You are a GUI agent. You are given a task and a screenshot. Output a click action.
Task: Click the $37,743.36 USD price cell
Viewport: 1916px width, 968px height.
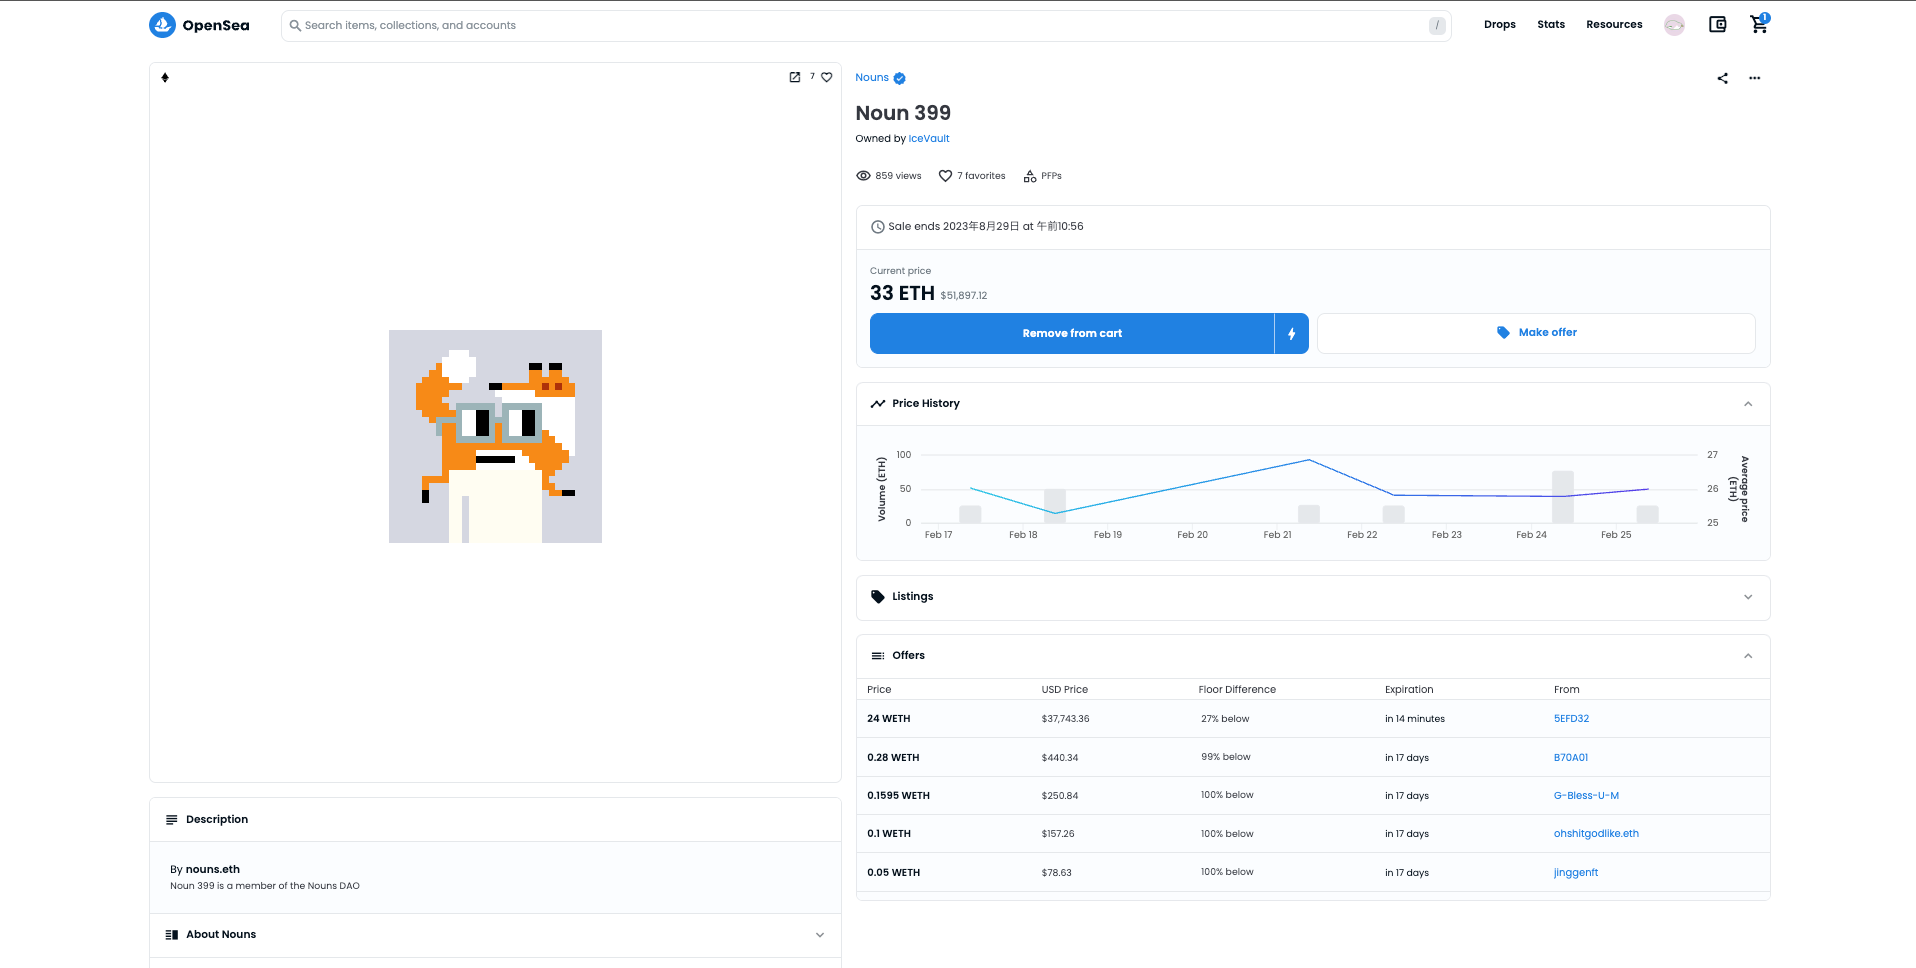(x=1065, y=719)
